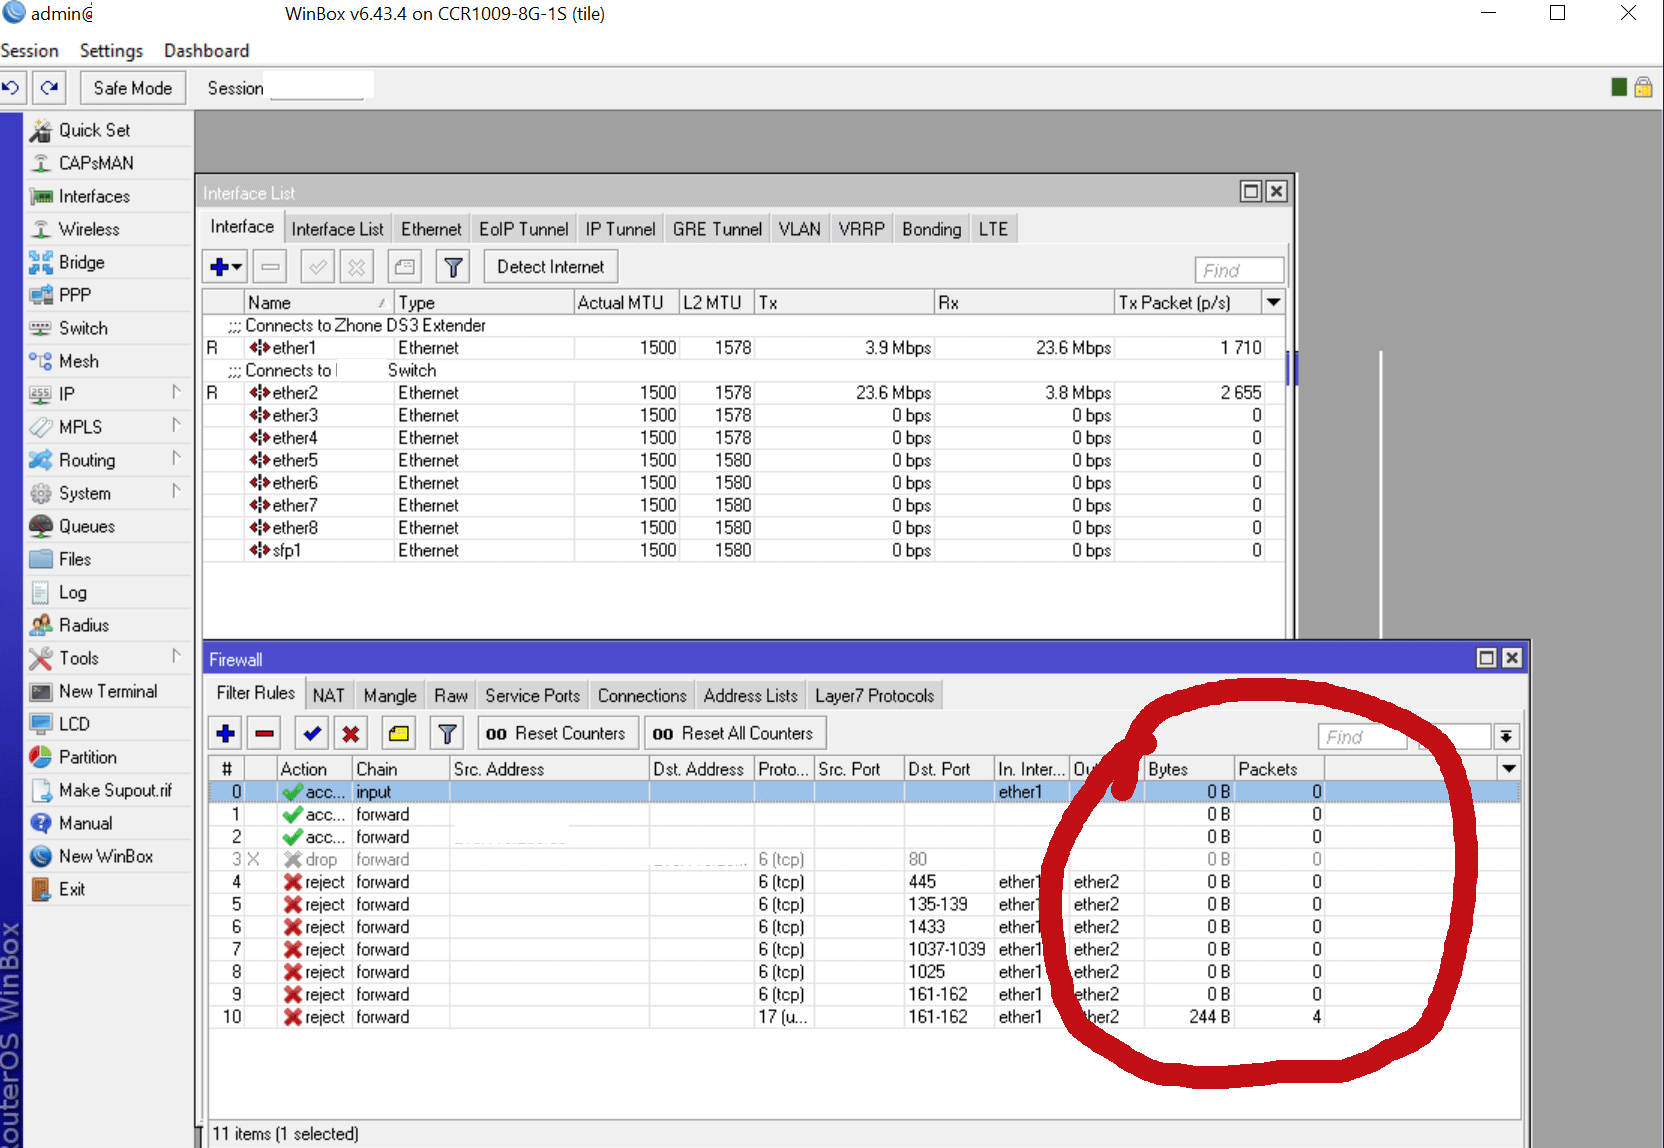Viewport: 1664px width, 1148px height.
Task: Open the Settings menu
Action: pyautogui.click(x=111, y=51)
